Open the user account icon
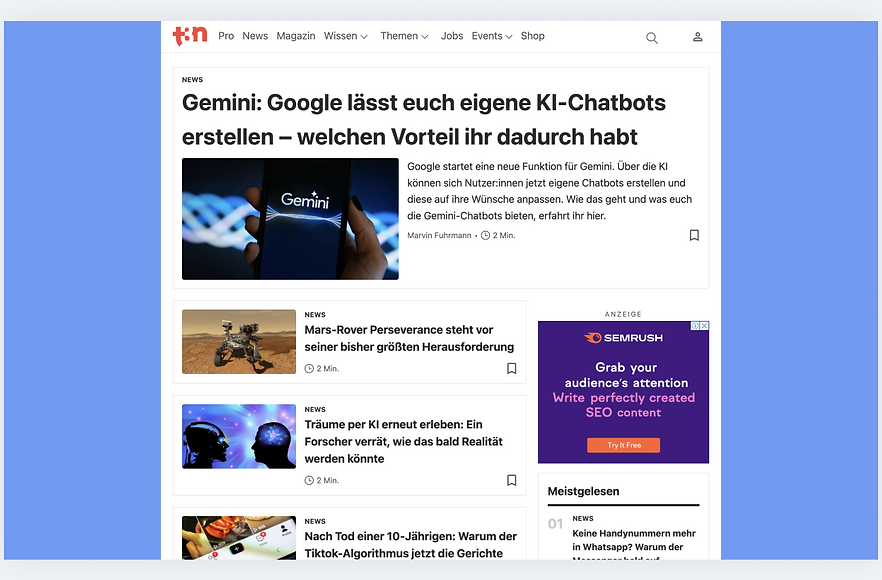Screen dimensions: 882x580 tap(698, 37)
